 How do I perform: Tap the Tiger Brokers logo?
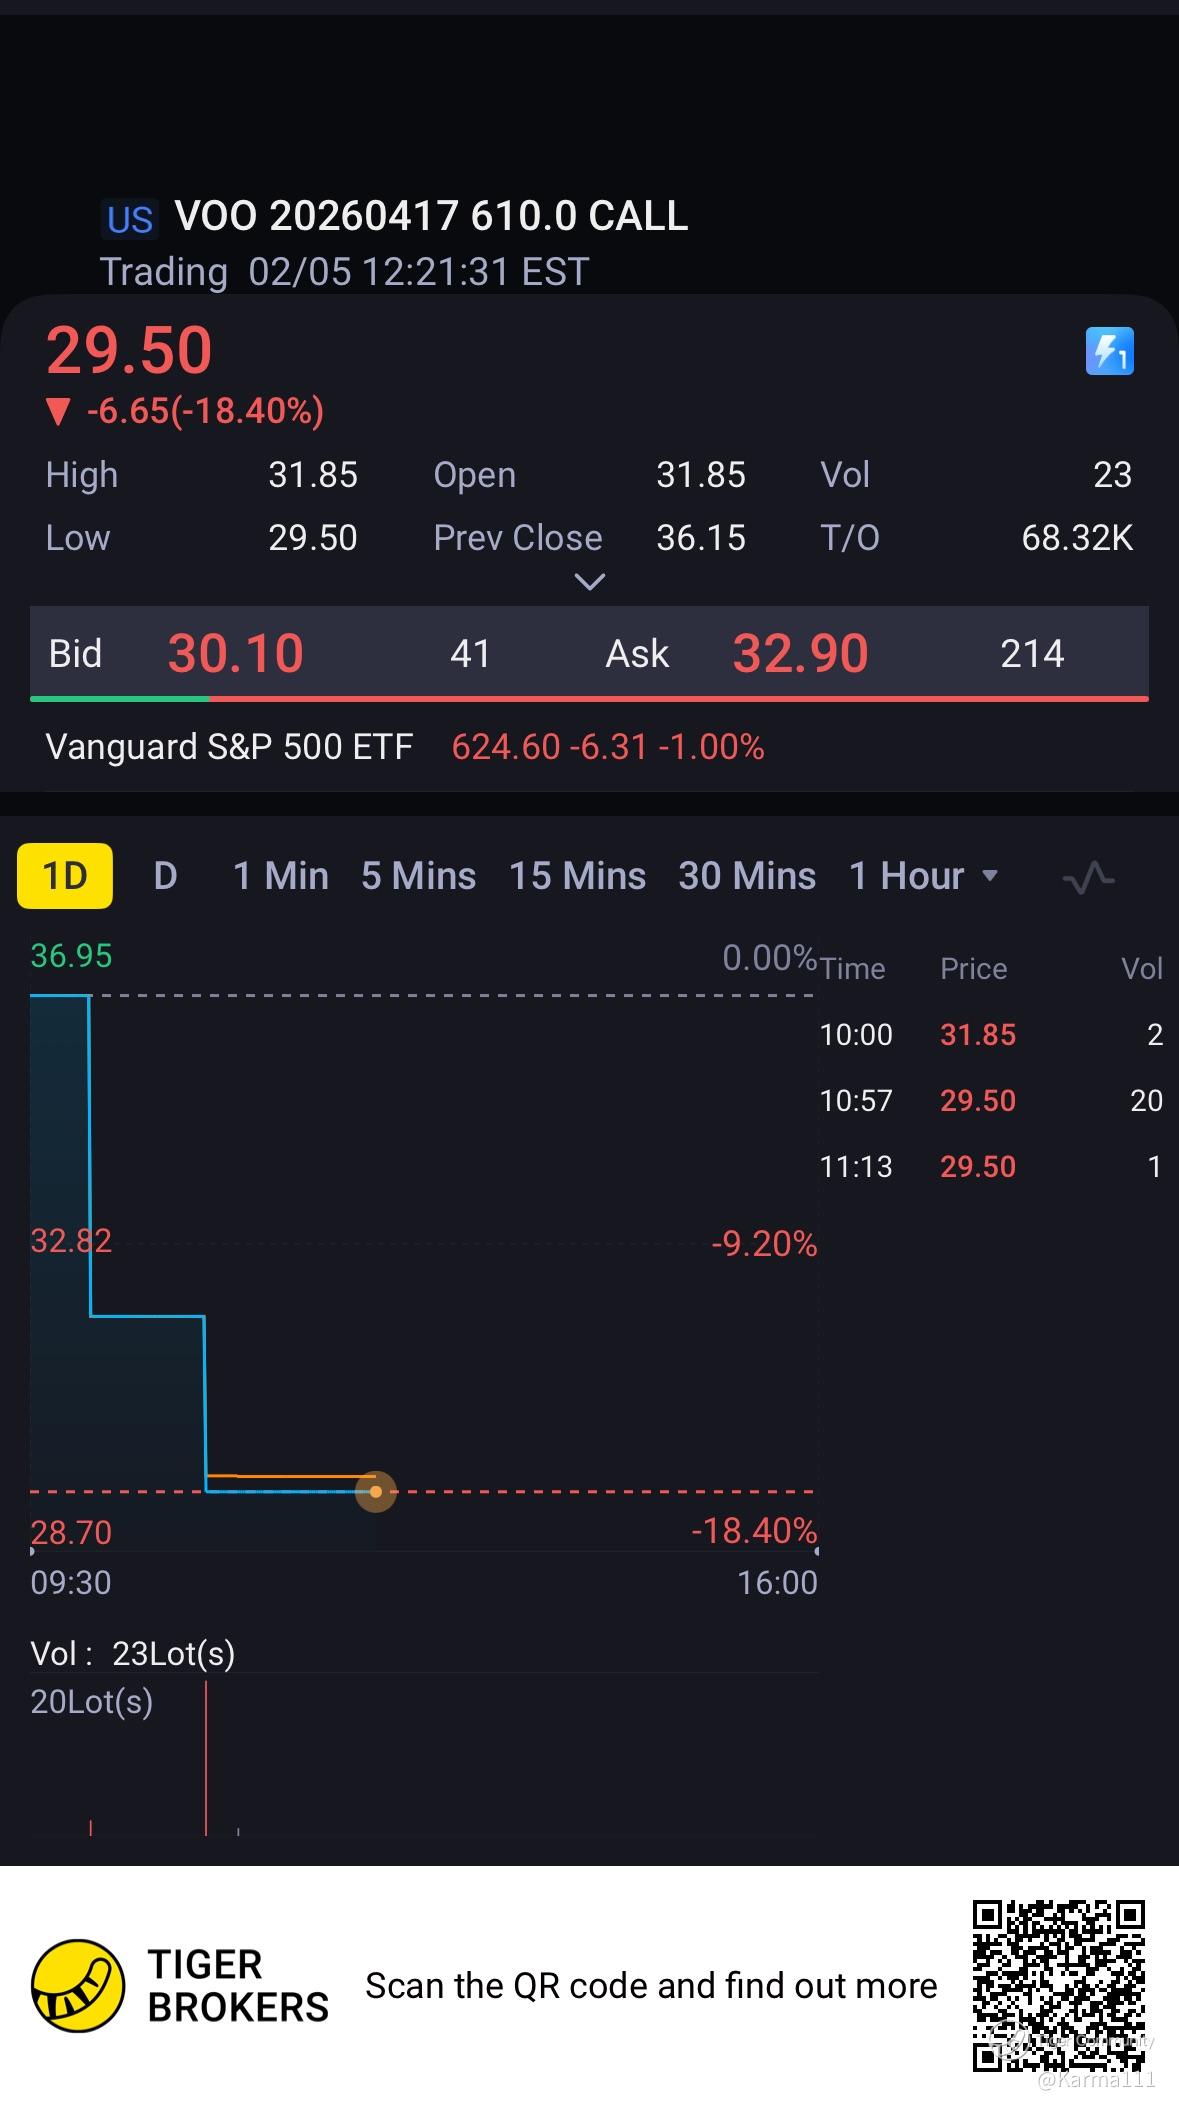coord(78,1985)
